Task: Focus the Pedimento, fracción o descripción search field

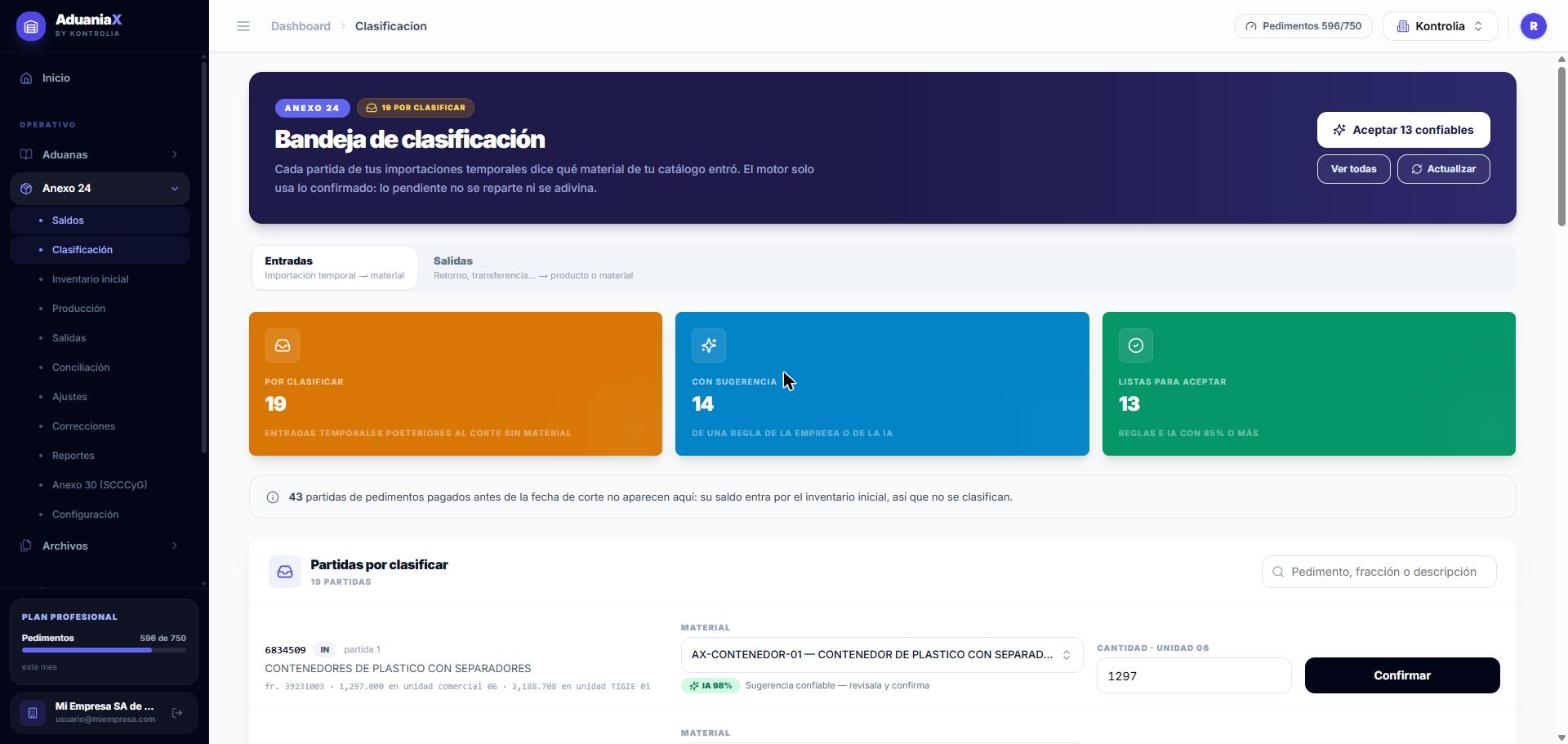Action: point(1379,572)
